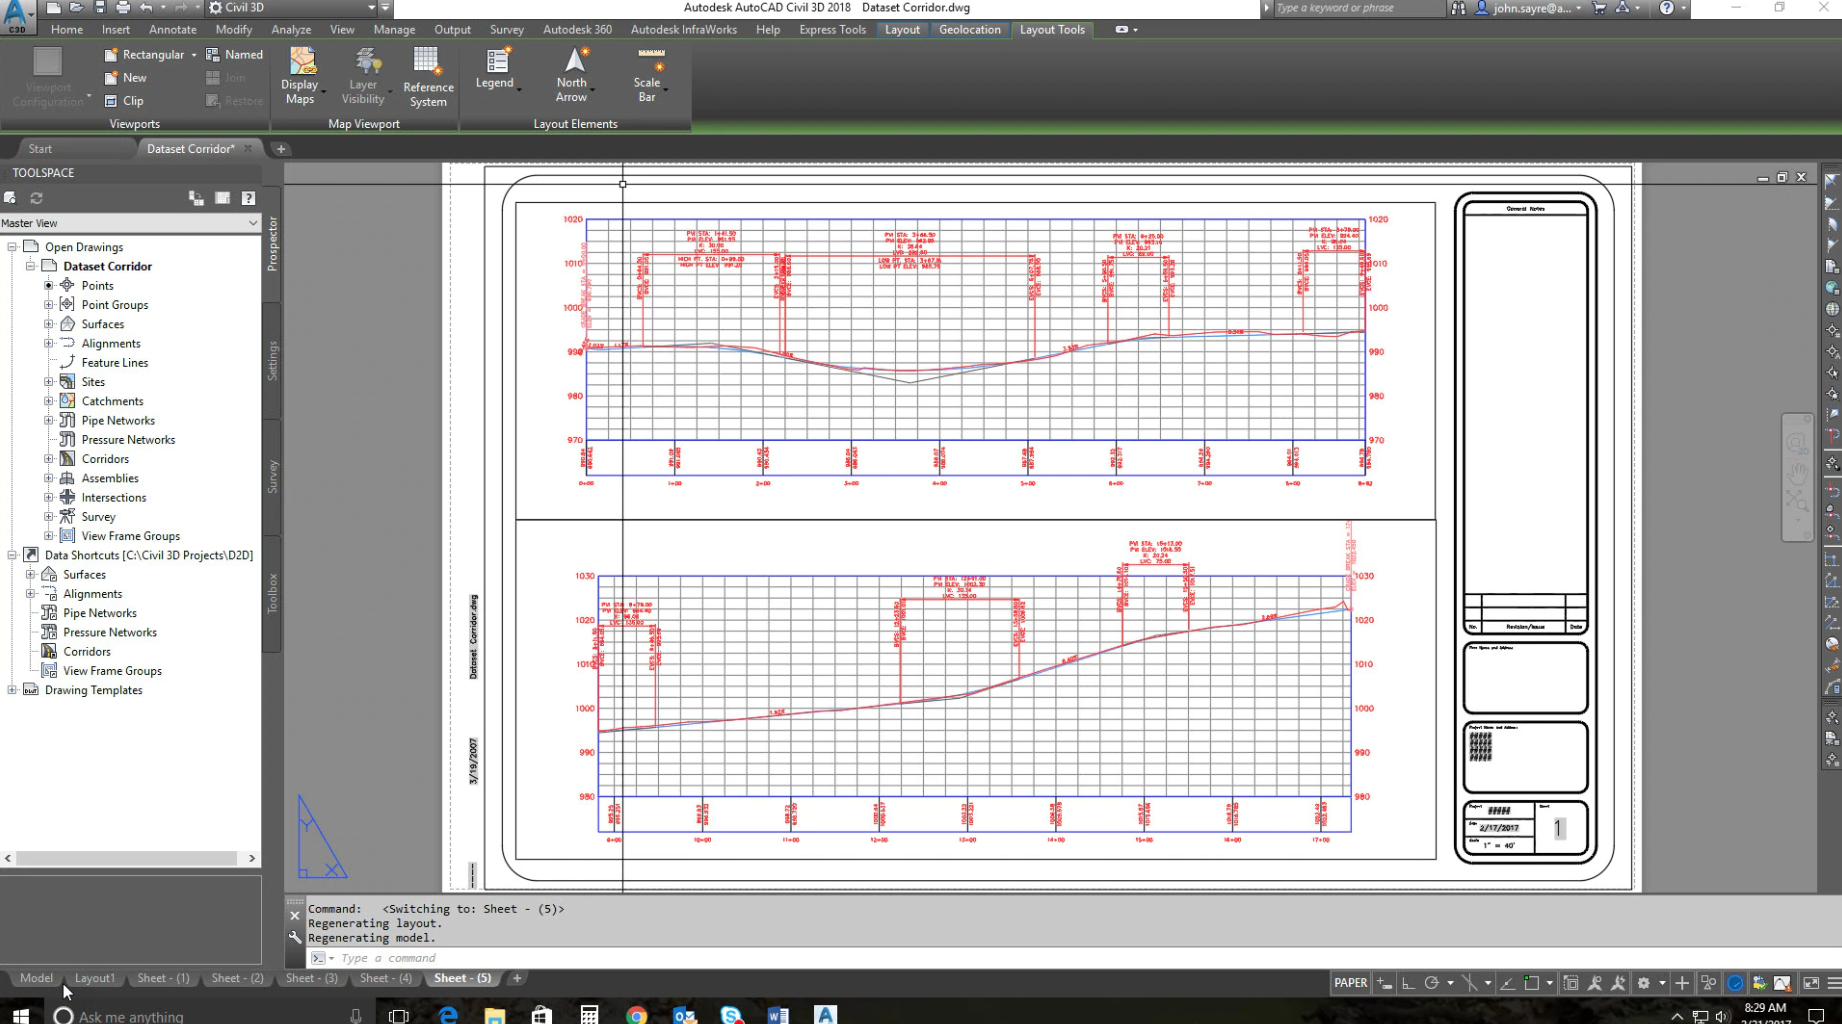Open Toolspace help via question mark icon
The width and height of the screenshot is (1842, 1024).
point(248,198)
